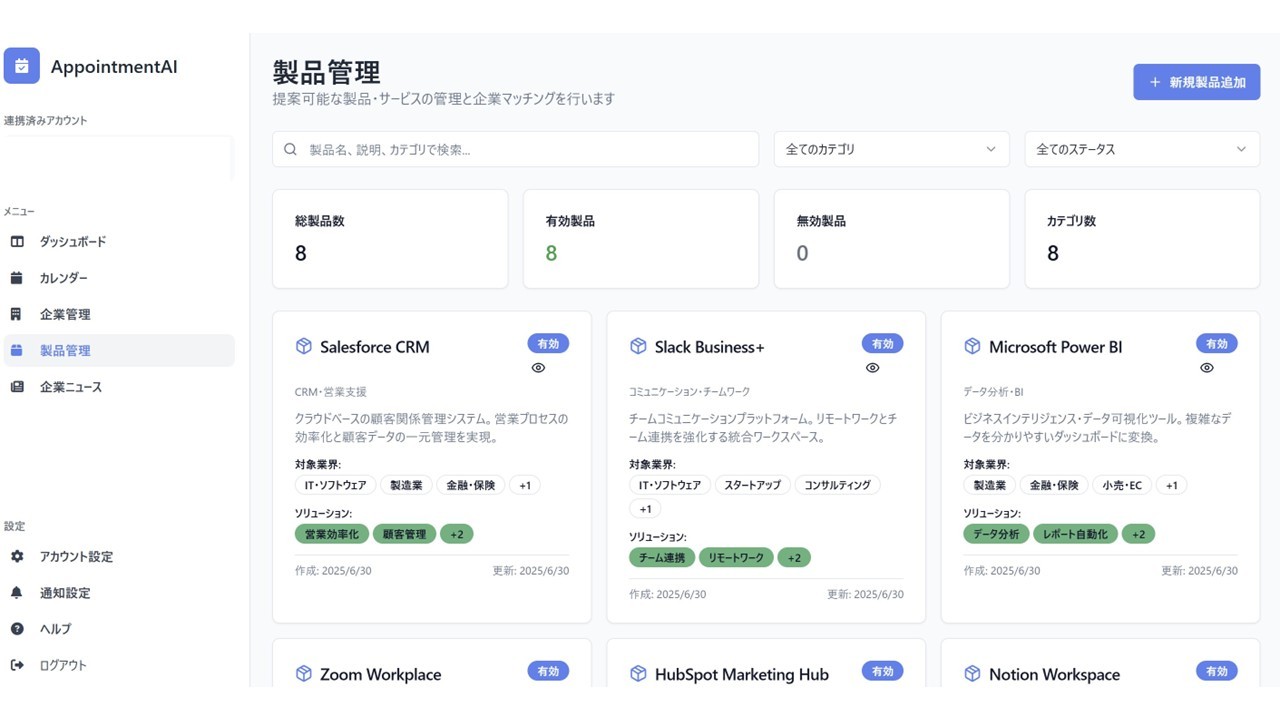Click the 新規製品追加 button

point(1196,82)
